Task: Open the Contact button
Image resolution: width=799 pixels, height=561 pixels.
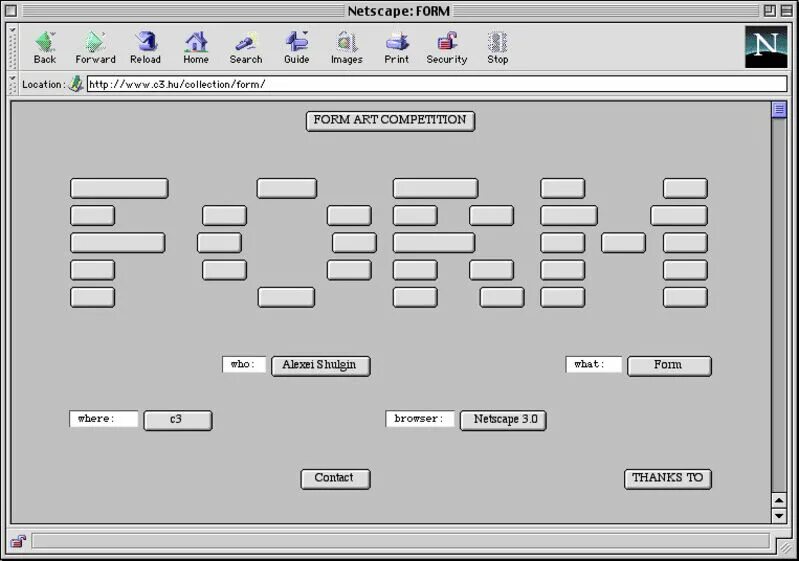Action: (x=335, y=479)
